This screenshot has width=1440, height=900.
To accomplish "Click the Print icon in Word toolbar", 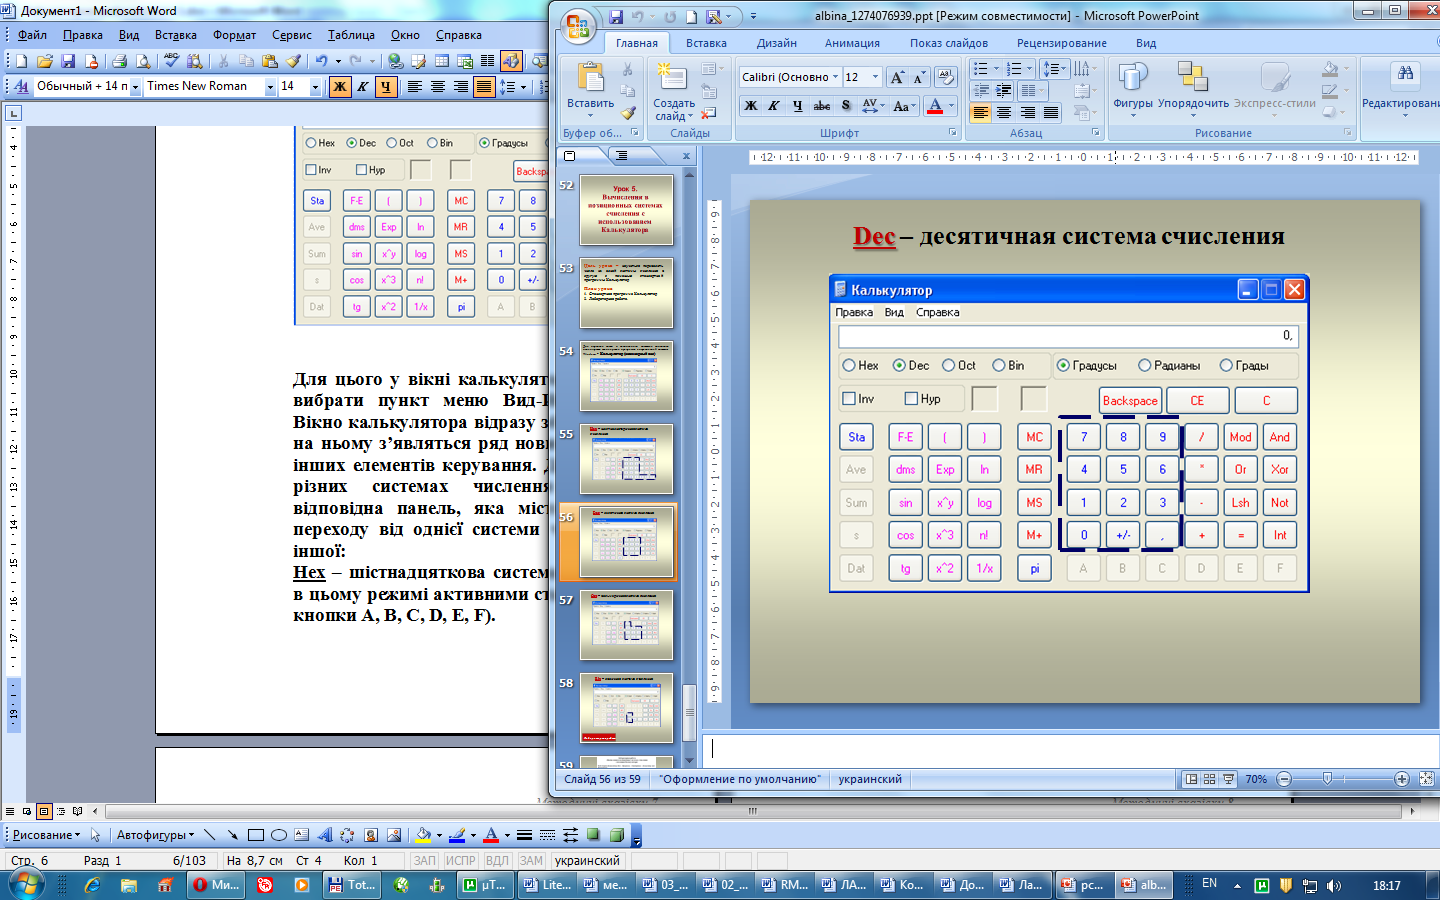I will click(x=119, y=61).
